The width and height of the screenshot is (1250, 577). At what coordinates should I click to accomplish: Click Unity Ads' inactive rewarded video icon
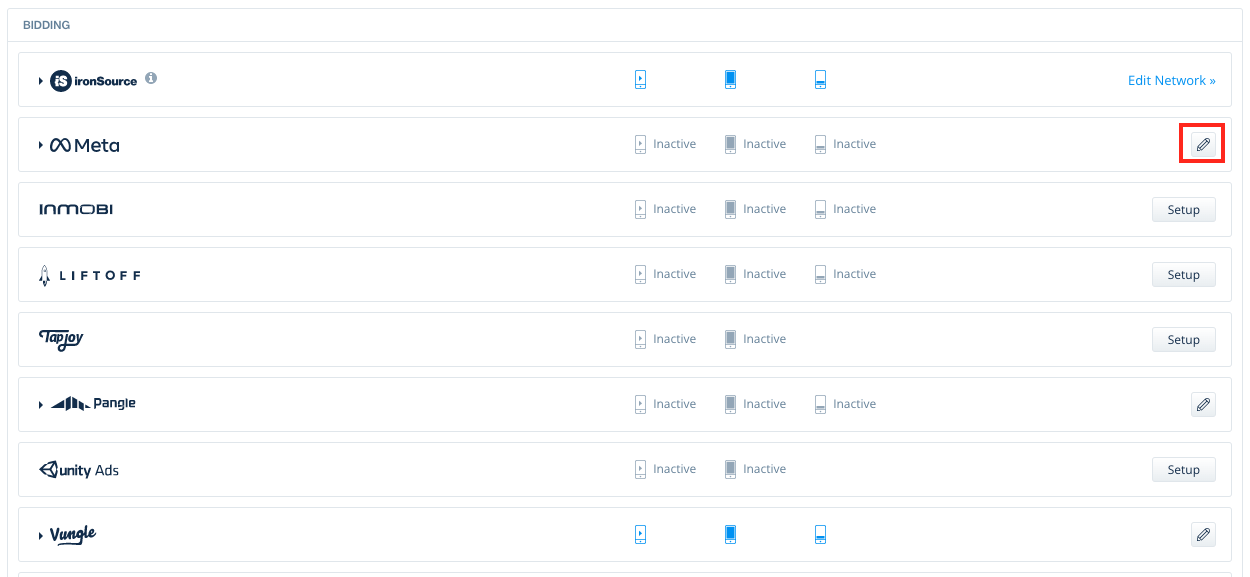click(640, 468)
